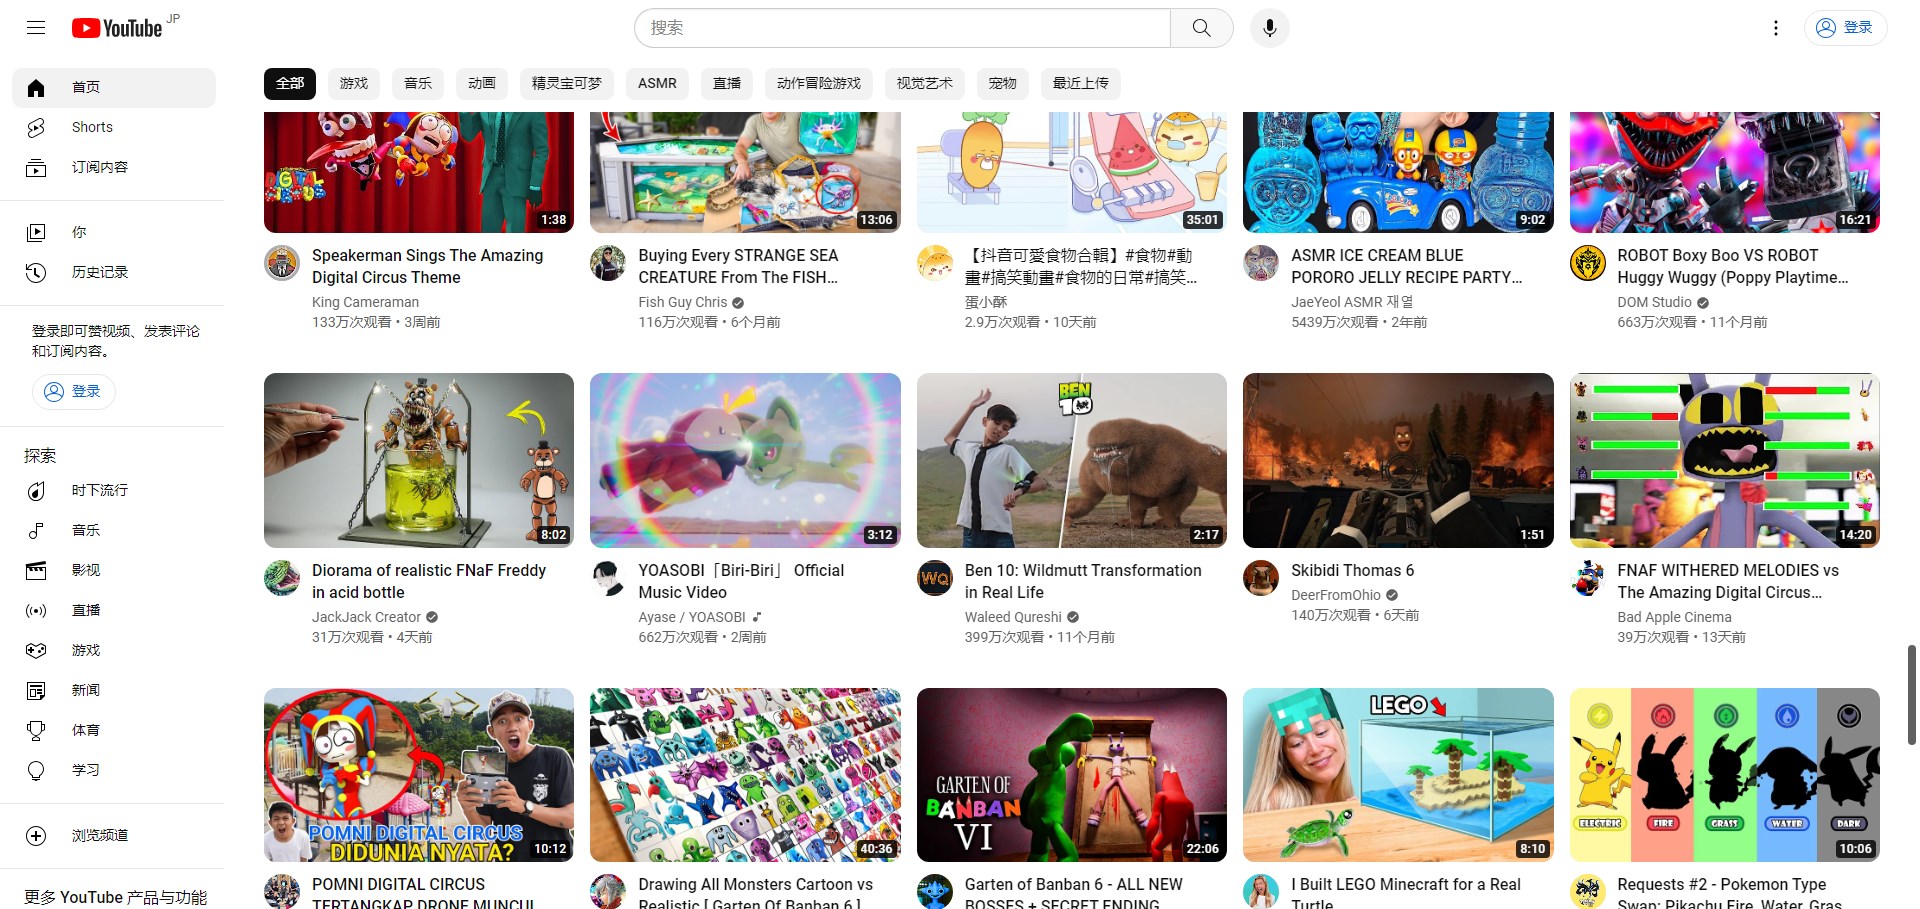
Task: Select the 精灵宝可梦 filter chip
Action: pyautogui.click(x=567, y=84)
